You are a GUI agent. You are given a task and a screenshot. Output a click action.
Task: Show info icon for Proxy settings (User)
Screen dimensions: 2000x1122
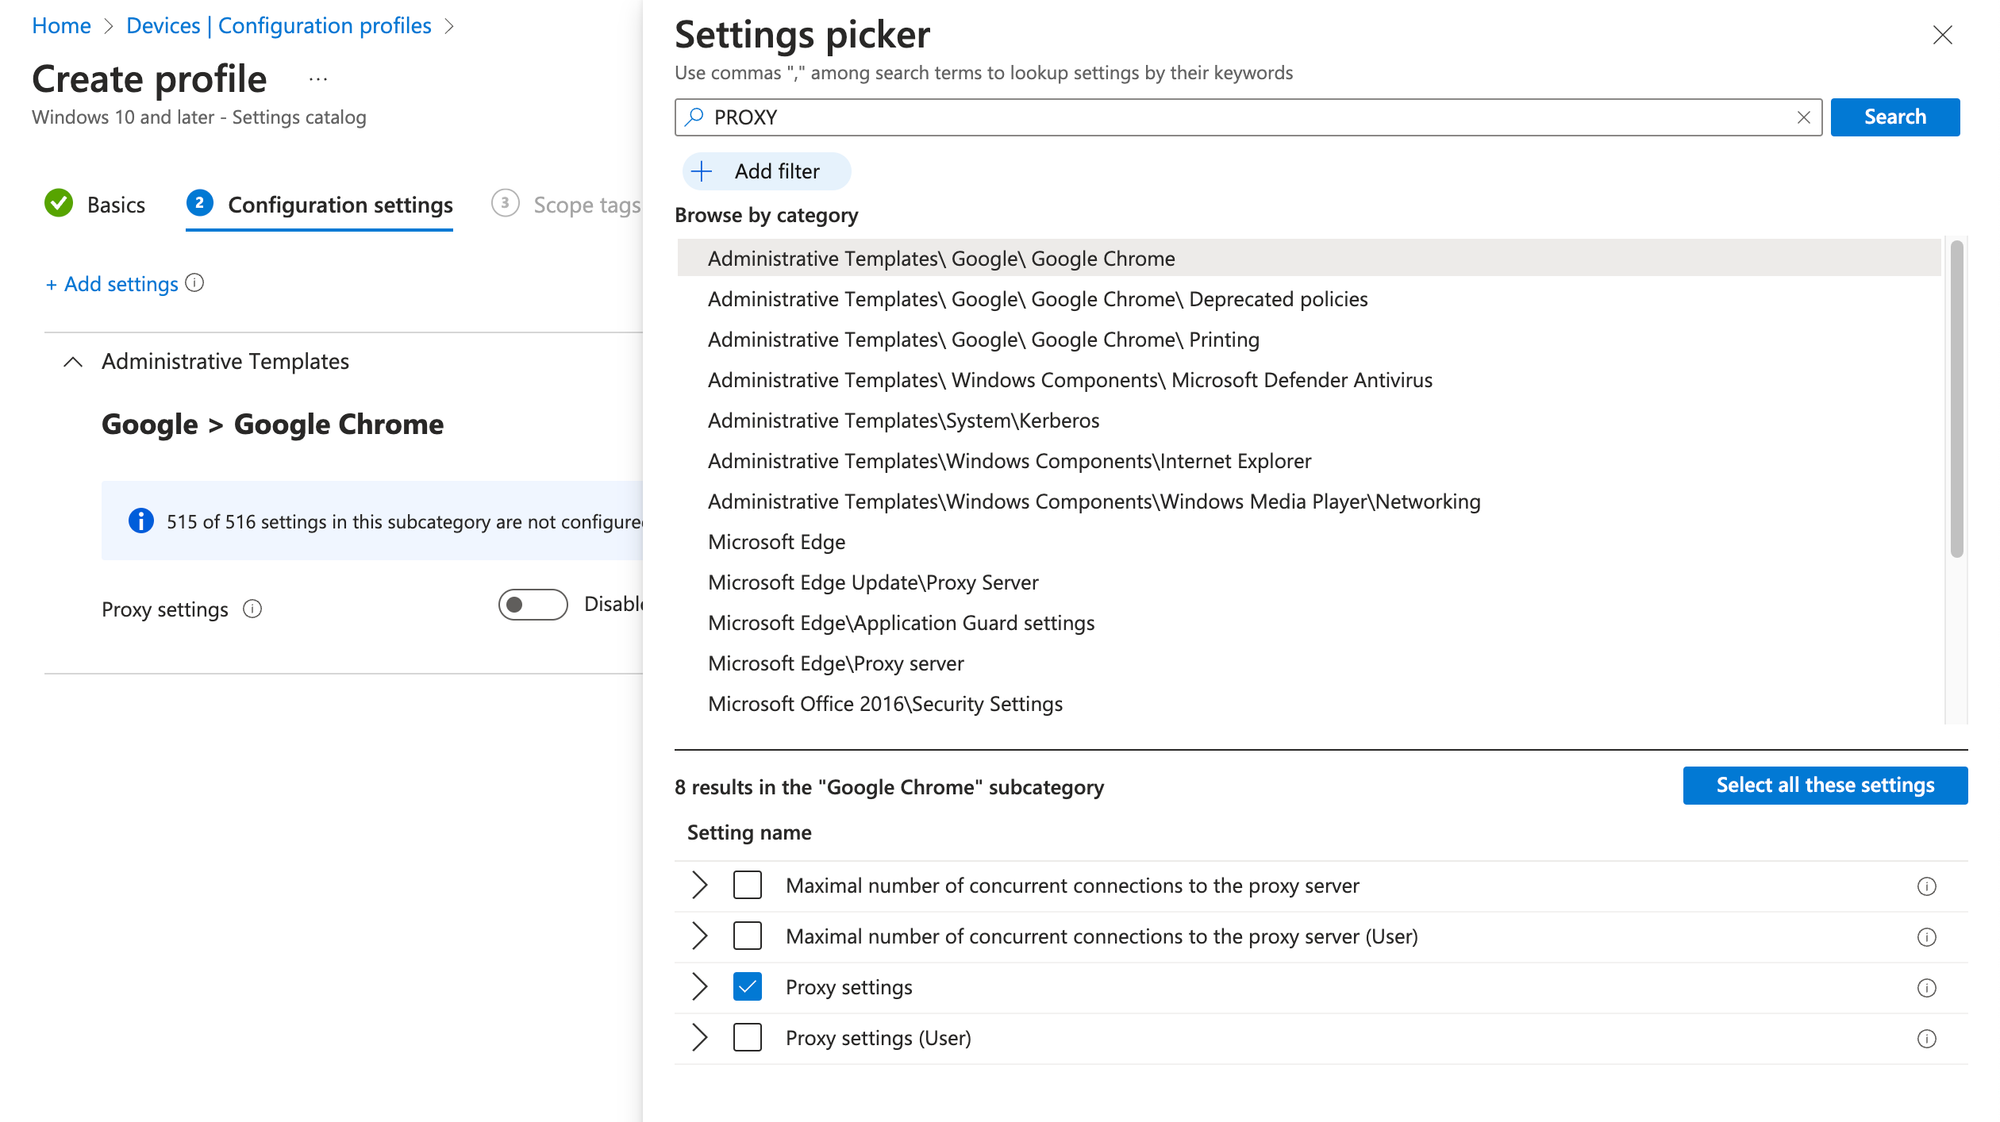pos(1926,1039)
